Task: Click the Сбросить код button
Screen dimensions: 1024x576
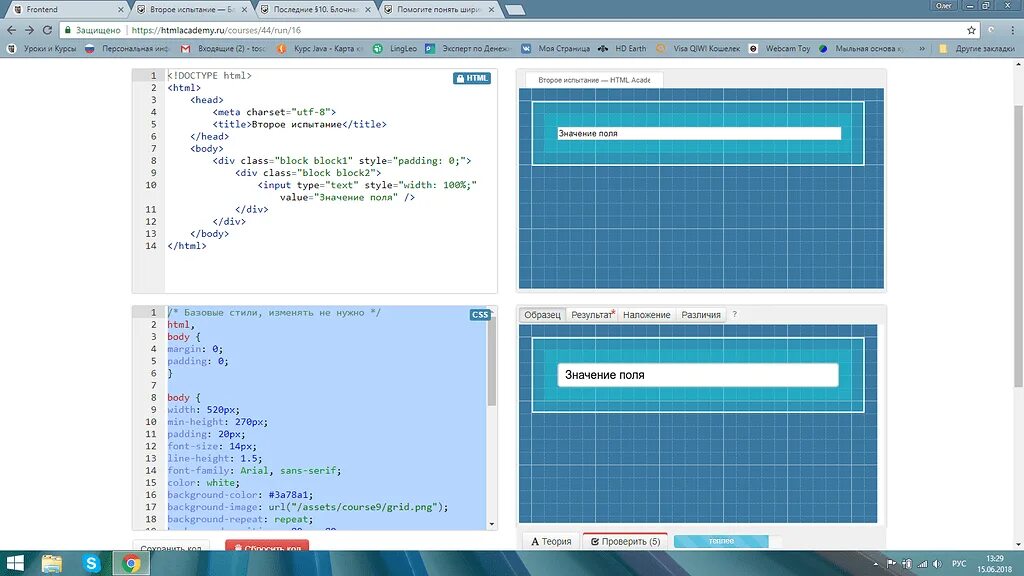Action: pos(267,547)
